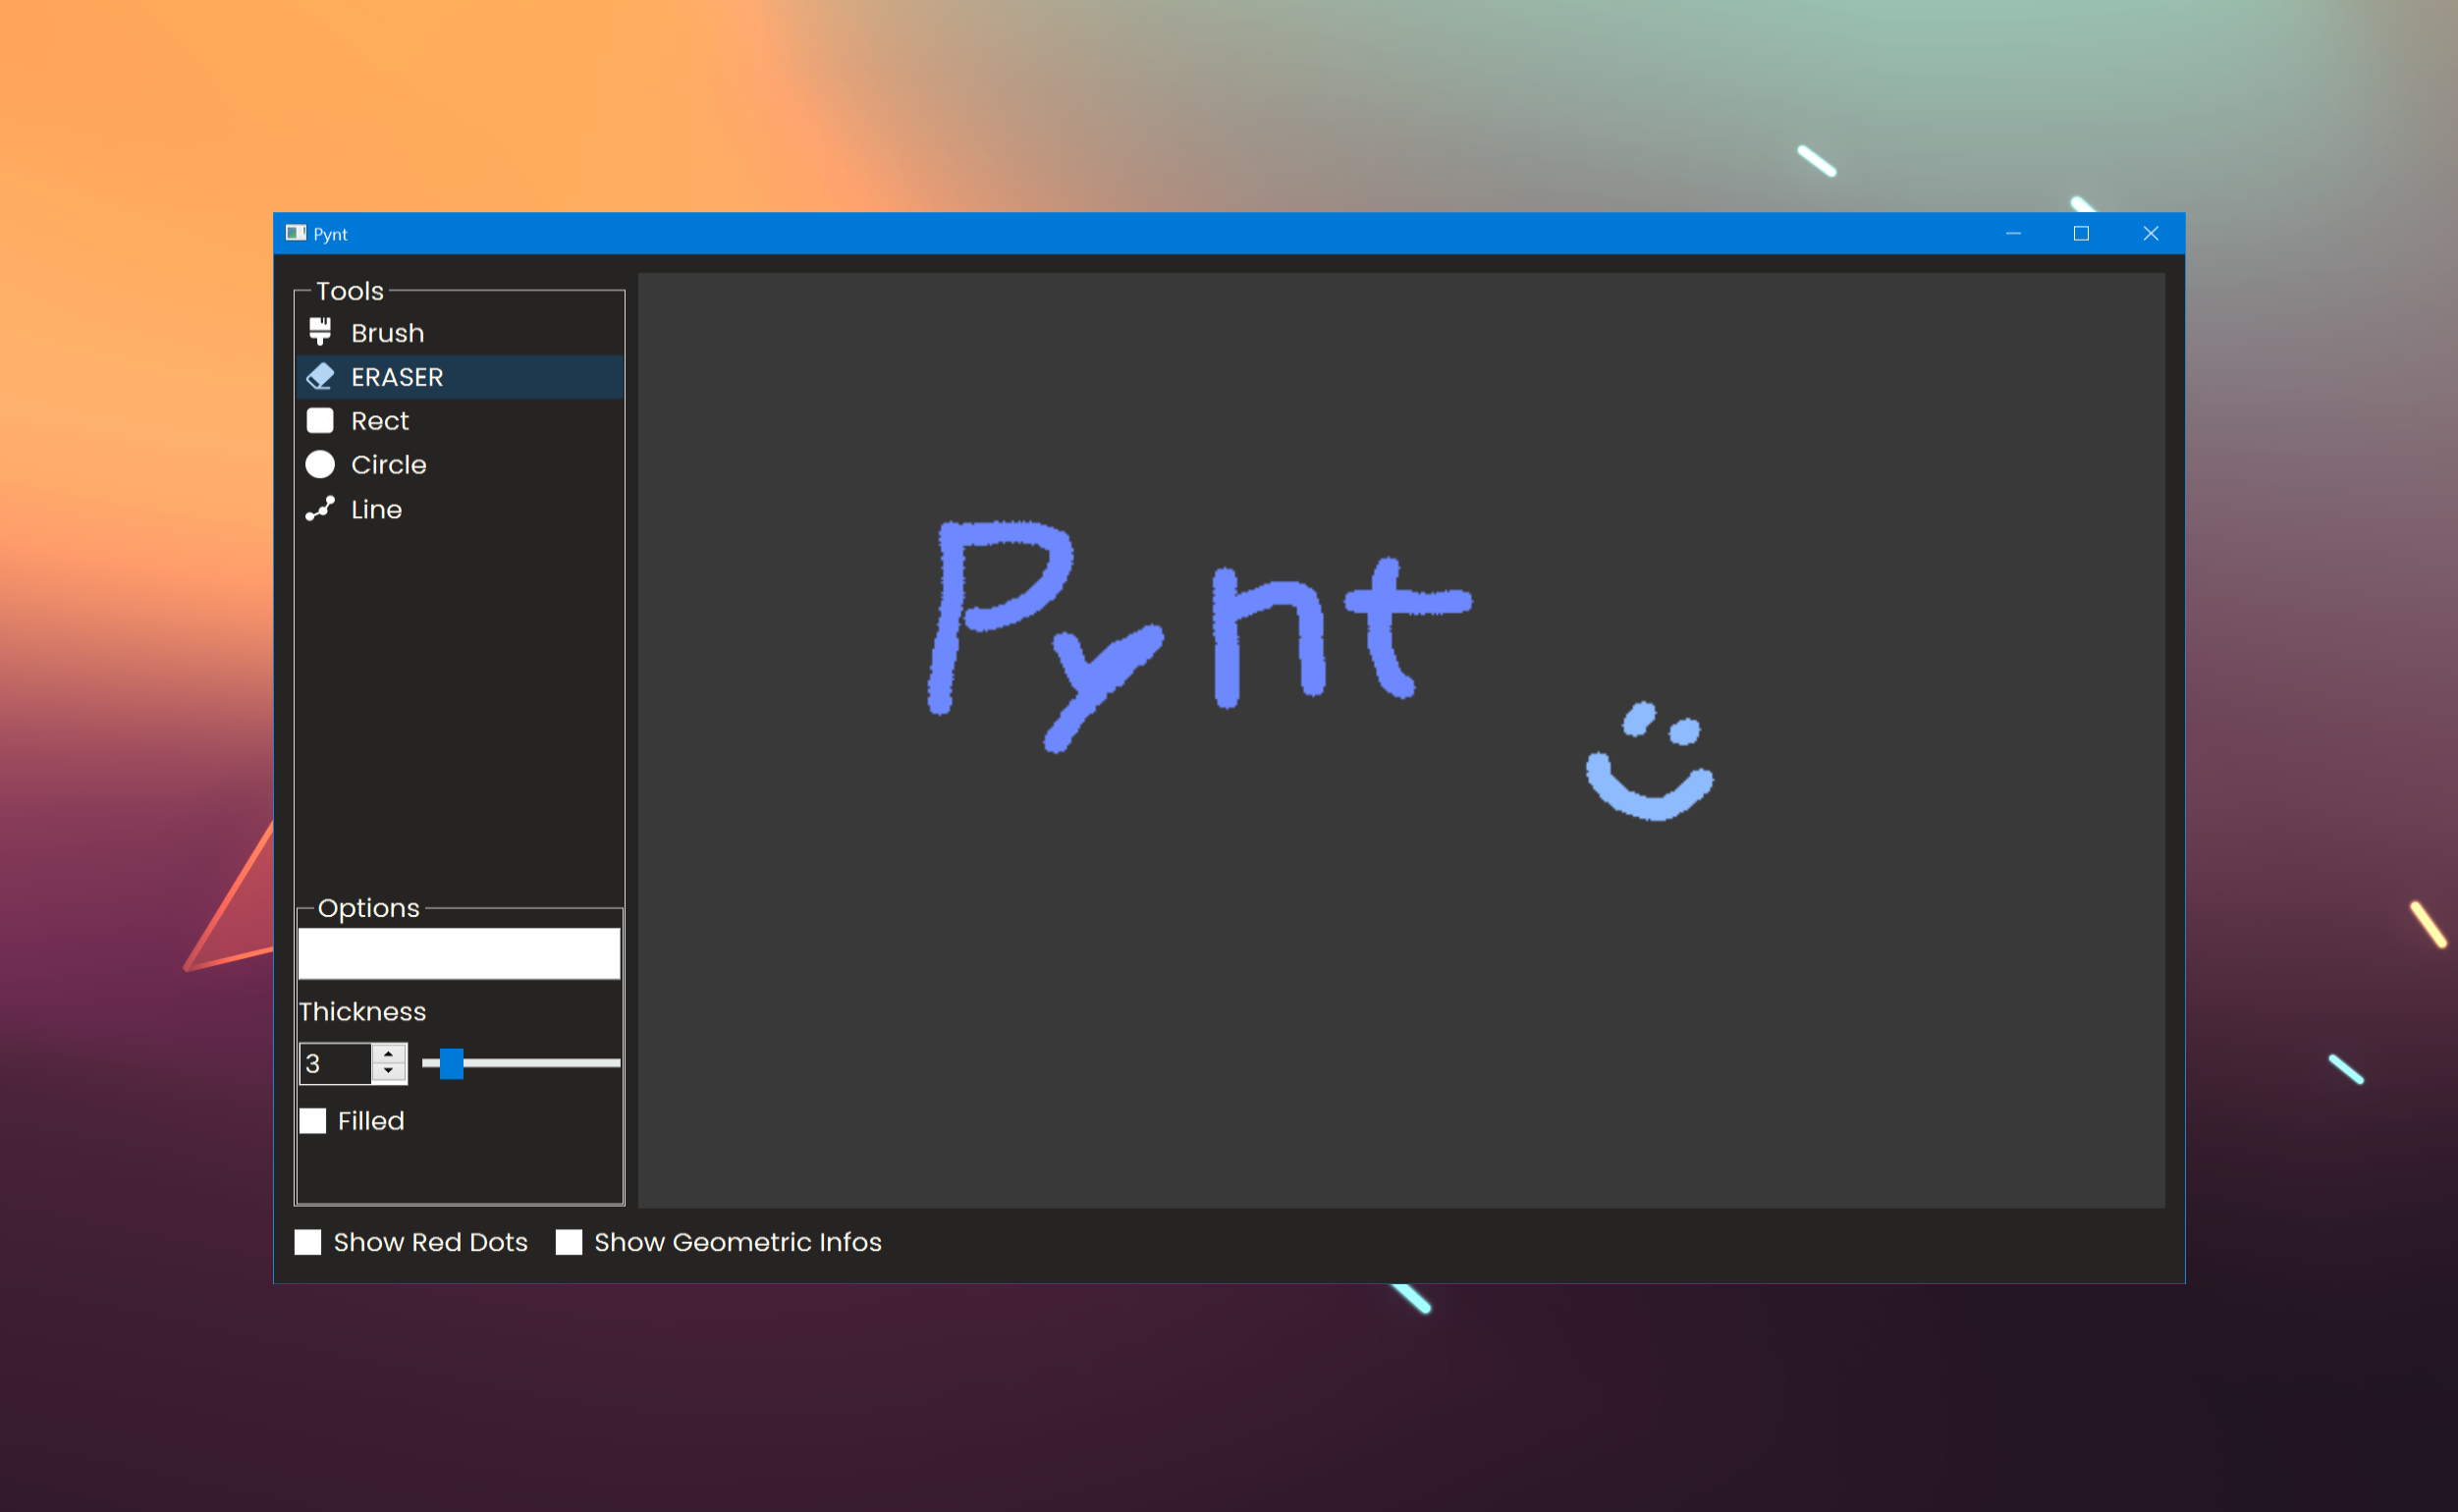Pick the Line tool icon
Image resolution: width=2458 pixels, height=1512 pixels.
click(320, 509)
